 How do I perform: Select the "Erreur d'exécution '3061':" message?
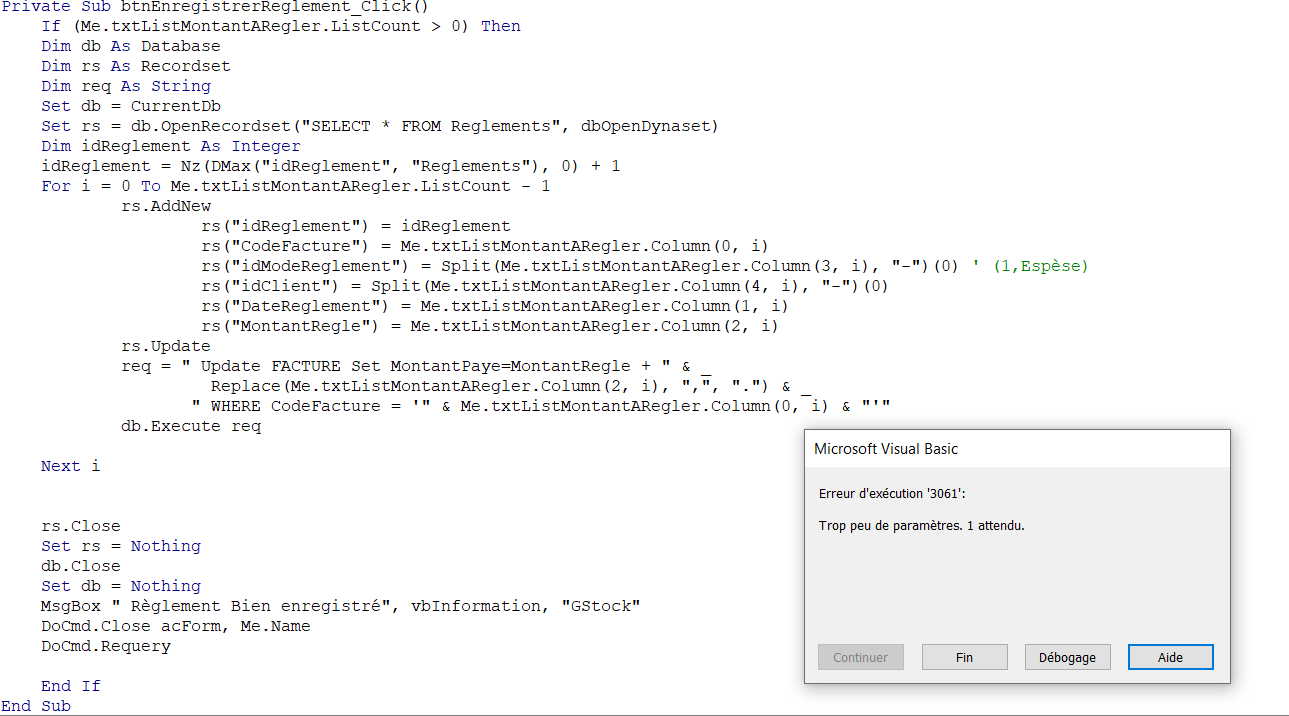(893, 493)
